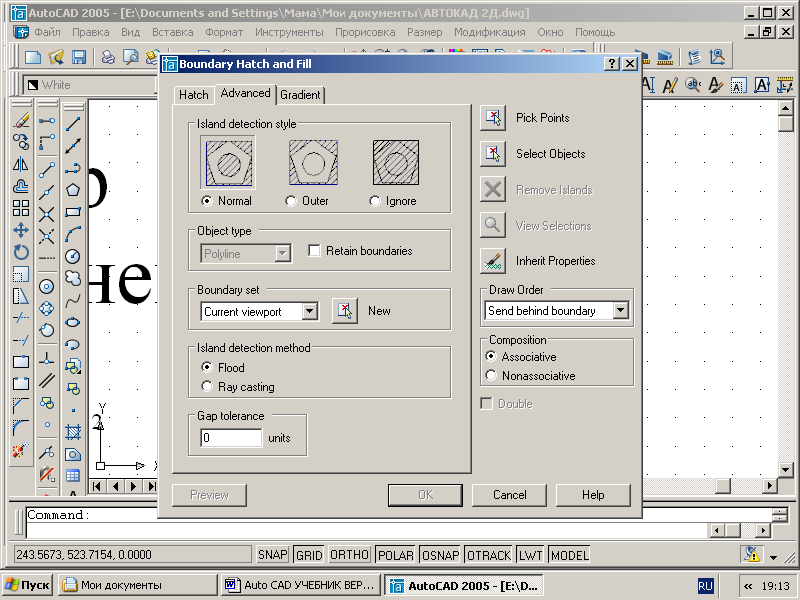Viewport: 800px width, 600px height.
Task: Select the Mirror tool
Action: 21,164
